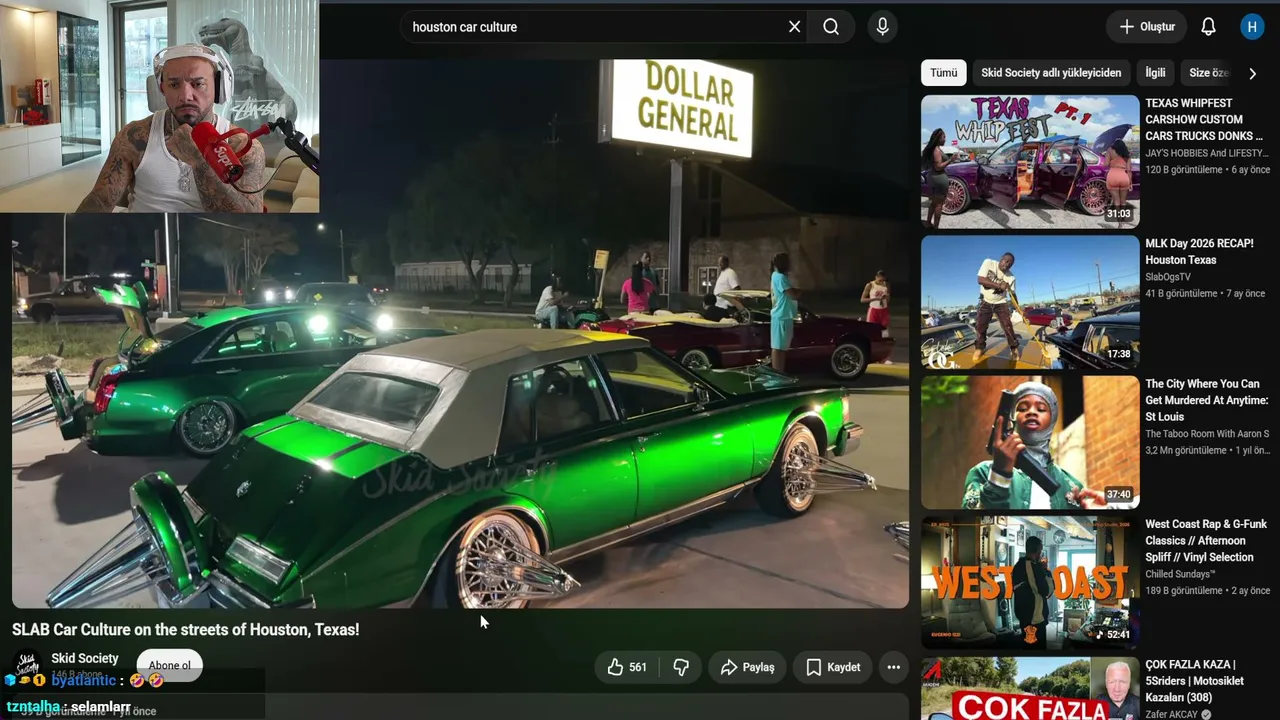Click '120 B görüntüleme • 6 ay önce' text
Screen dimensions: 1280x720
tap(1208, 170)
